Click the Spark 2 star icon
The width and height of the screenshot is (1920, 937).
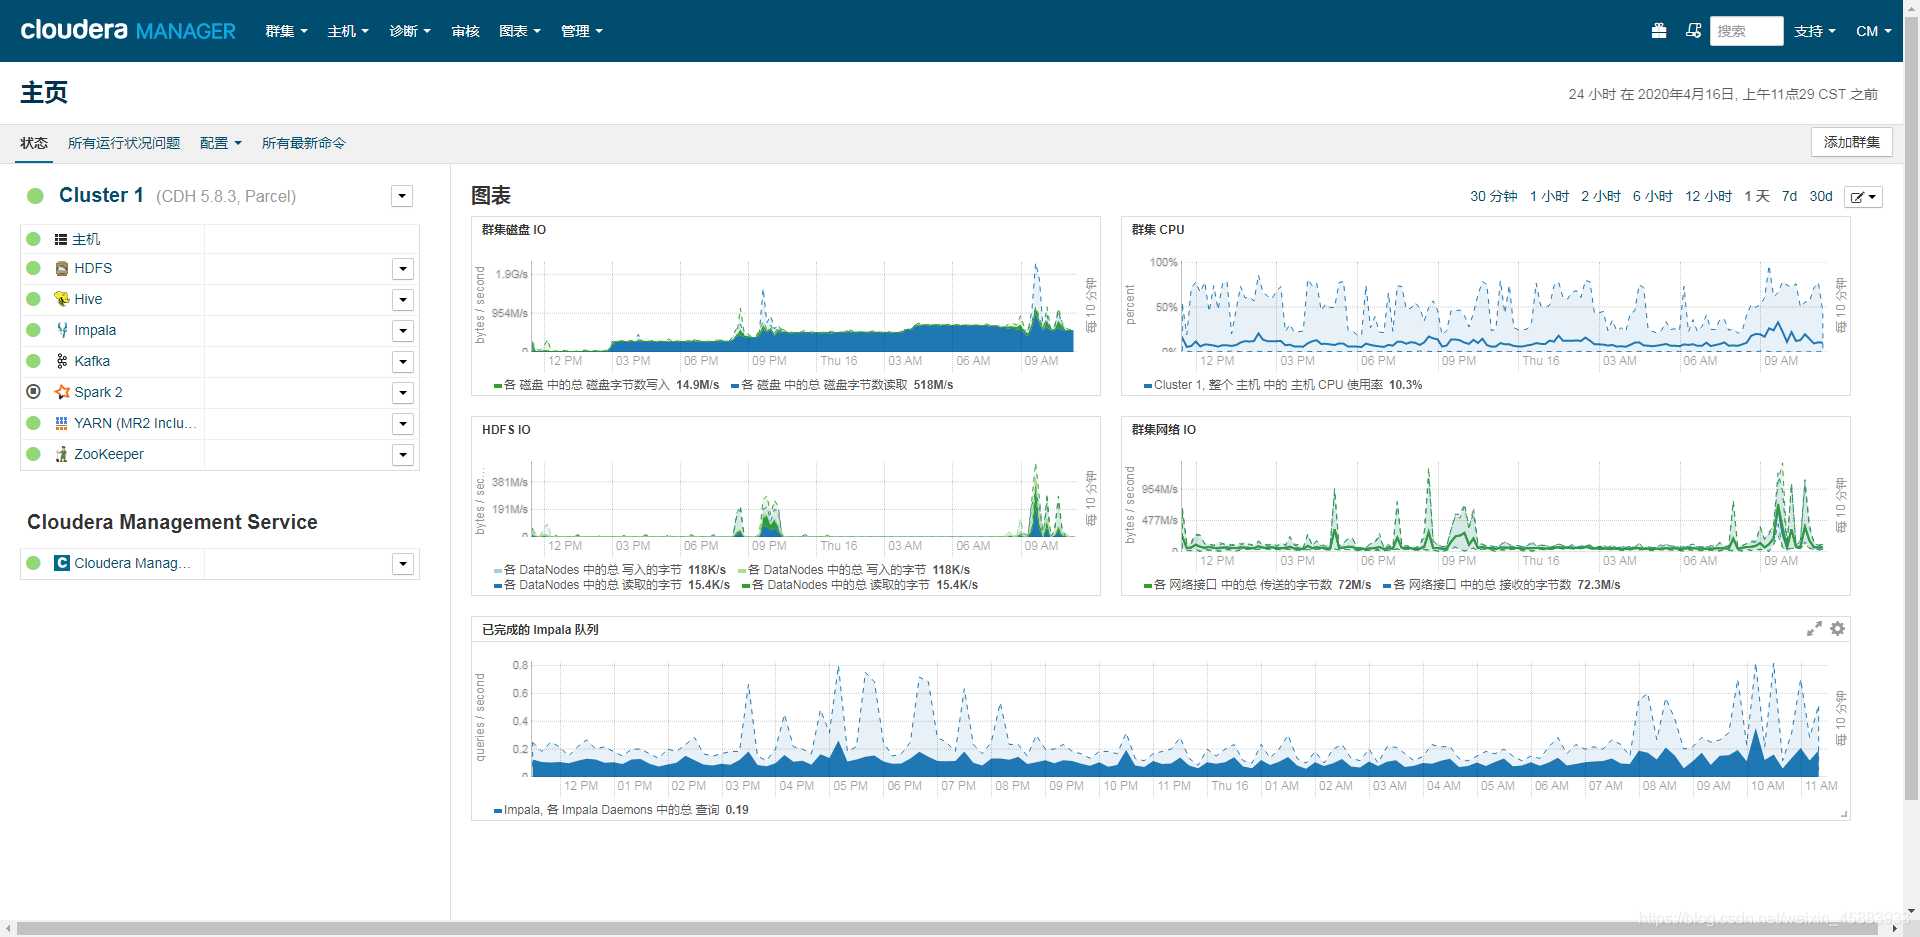tap(62, 392)
